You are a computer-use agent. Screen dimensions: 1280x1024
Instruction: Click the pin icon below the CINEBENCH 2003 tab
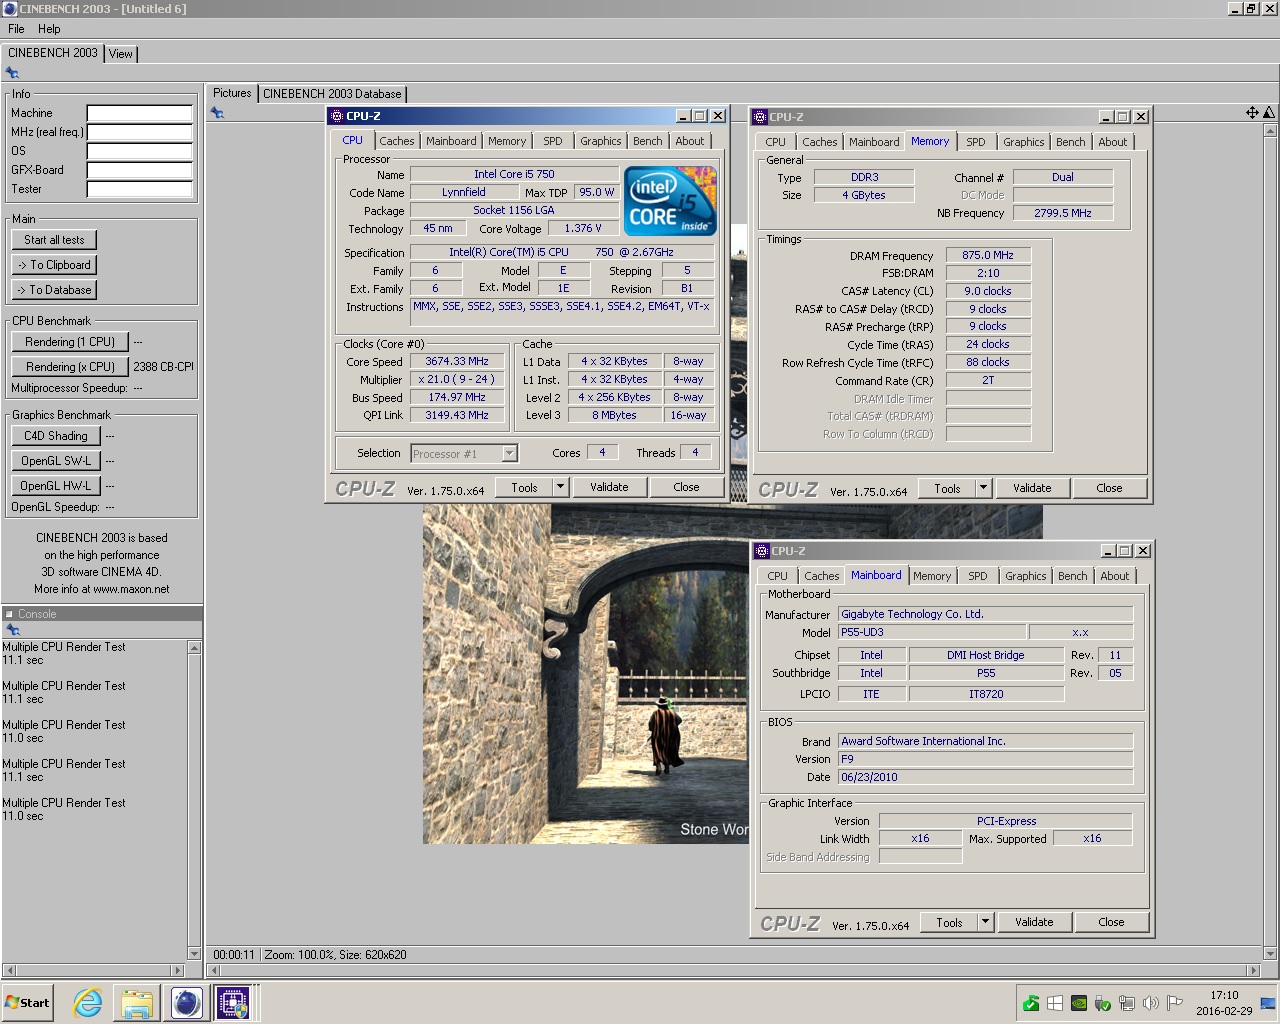12,73
